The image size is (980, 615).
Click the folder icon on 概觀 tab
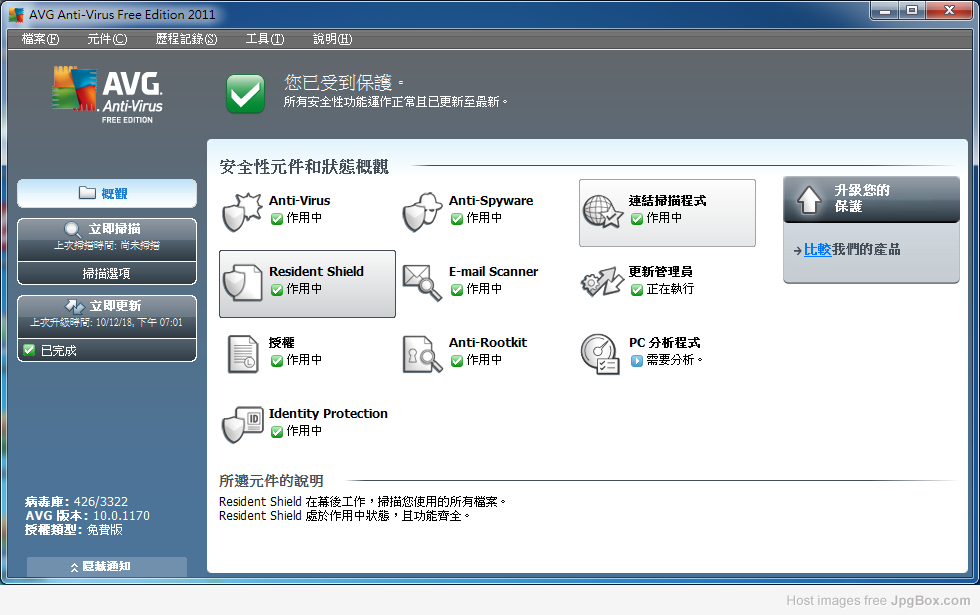pos(88,192)
